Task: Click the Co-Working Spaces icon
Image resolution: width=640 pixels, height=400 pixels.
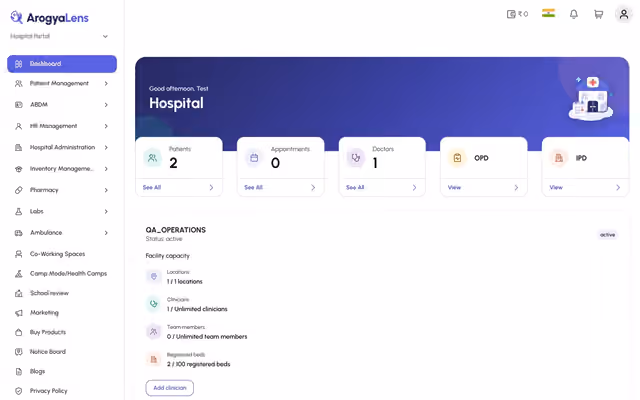Action: pos(19,254)
